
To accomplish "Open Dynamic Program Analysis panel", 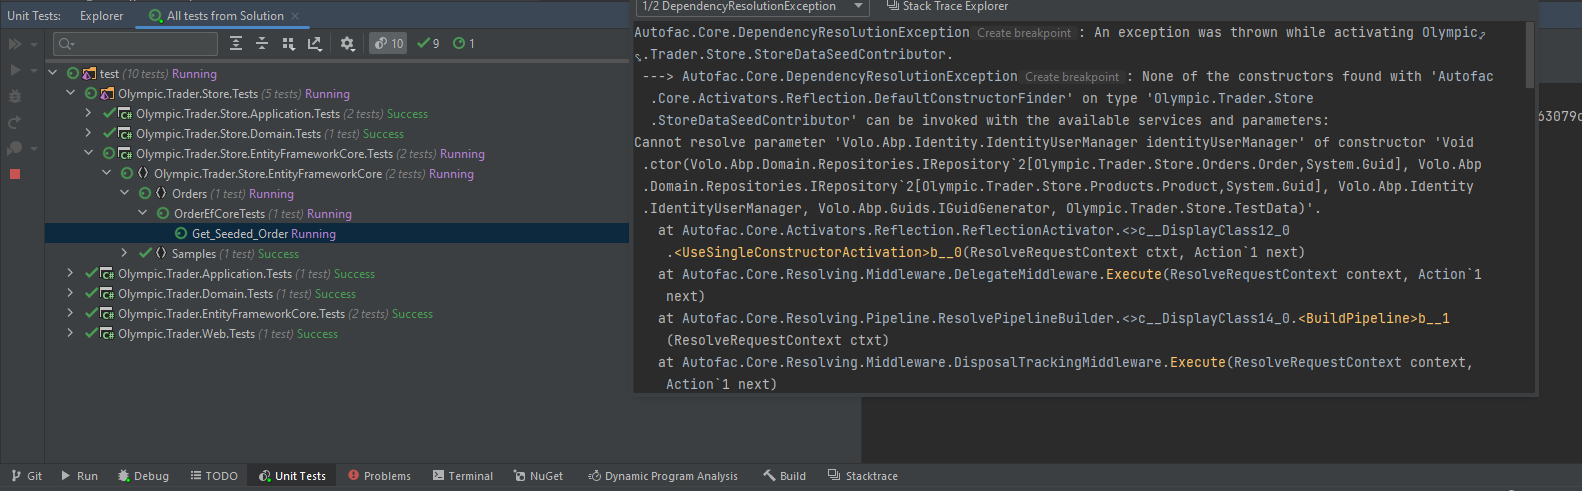I will click(662, 476).
